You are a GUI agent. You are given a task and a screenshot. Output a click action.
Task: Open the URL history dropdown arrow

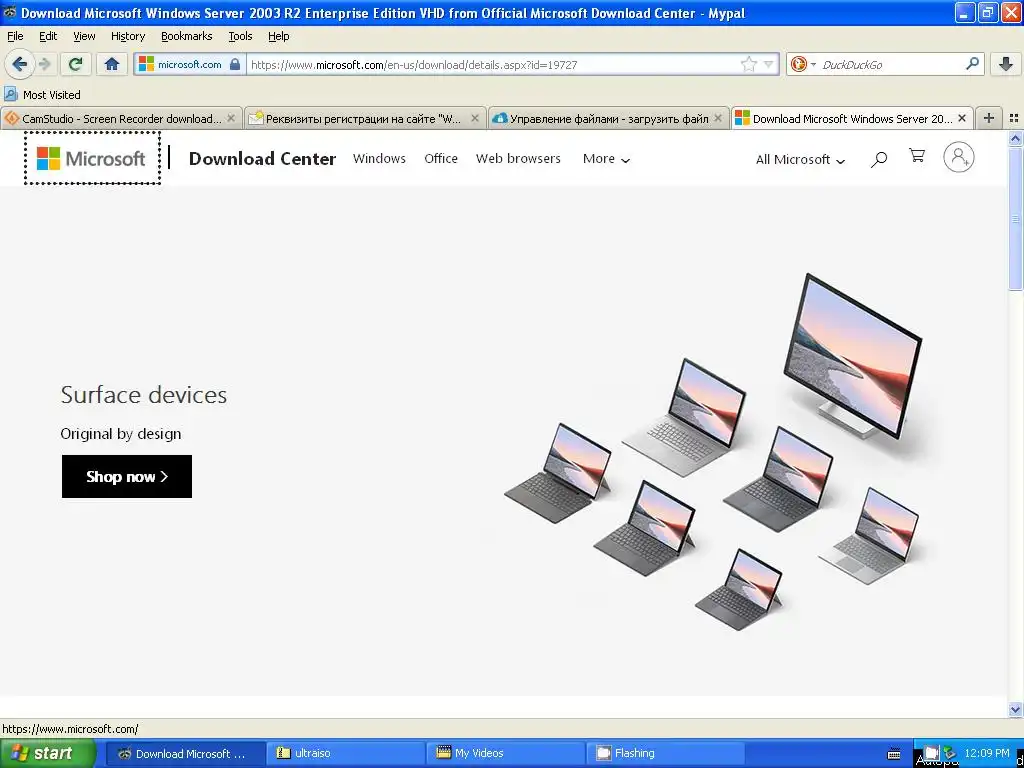[769, 64]
